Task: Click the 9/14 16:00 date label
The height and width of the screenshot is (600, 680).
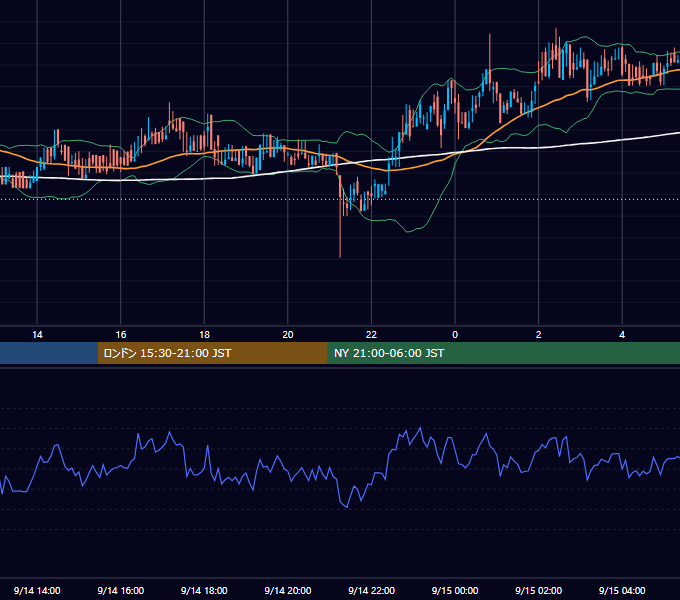Action: point(121,590)
